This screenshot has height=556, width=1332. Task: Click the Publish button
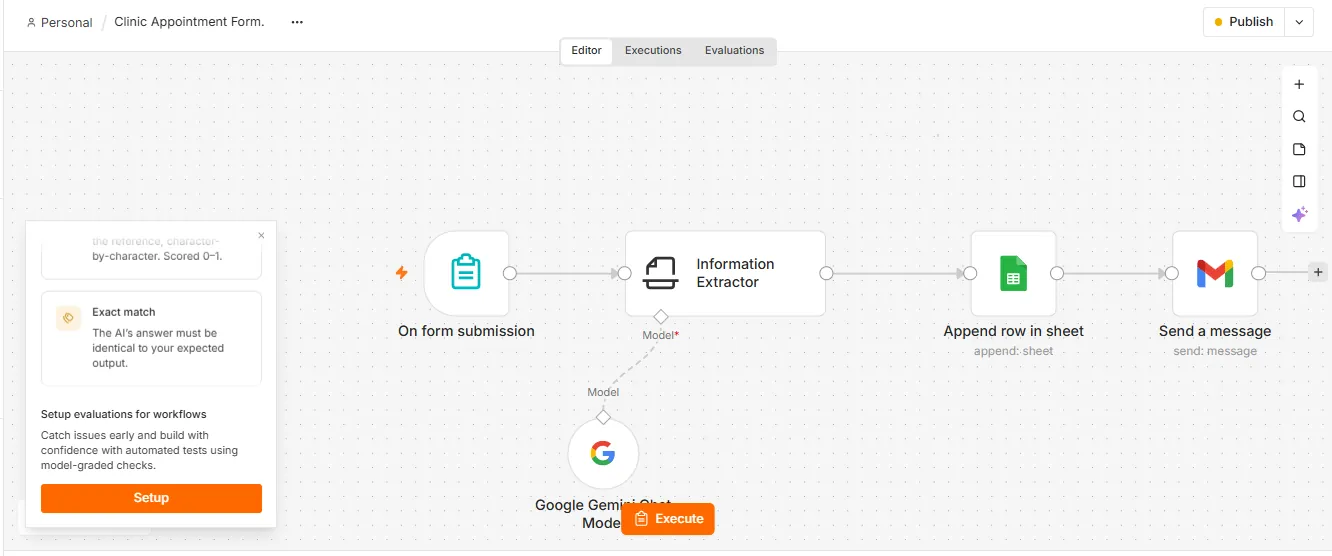[1243, 22]
